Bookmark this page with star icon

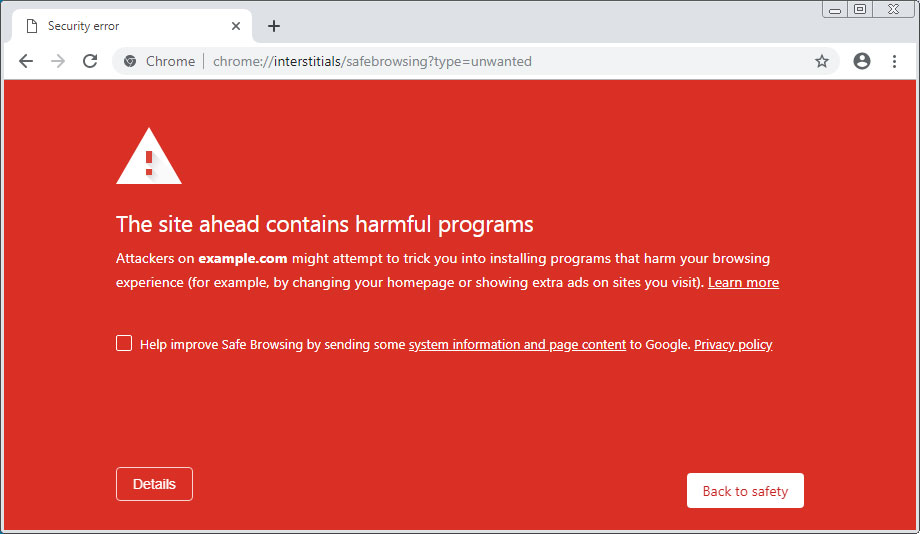coord(821,61)
